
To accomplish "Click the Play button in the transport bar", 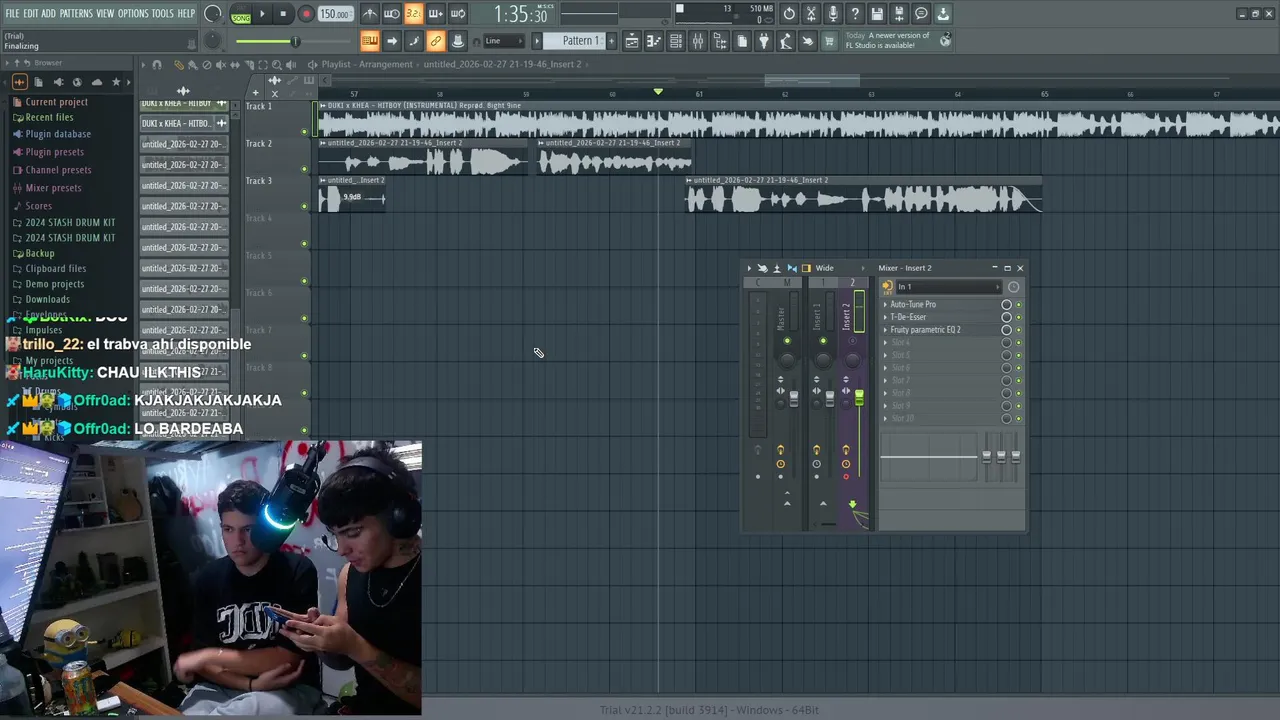I will click(262, 14).
